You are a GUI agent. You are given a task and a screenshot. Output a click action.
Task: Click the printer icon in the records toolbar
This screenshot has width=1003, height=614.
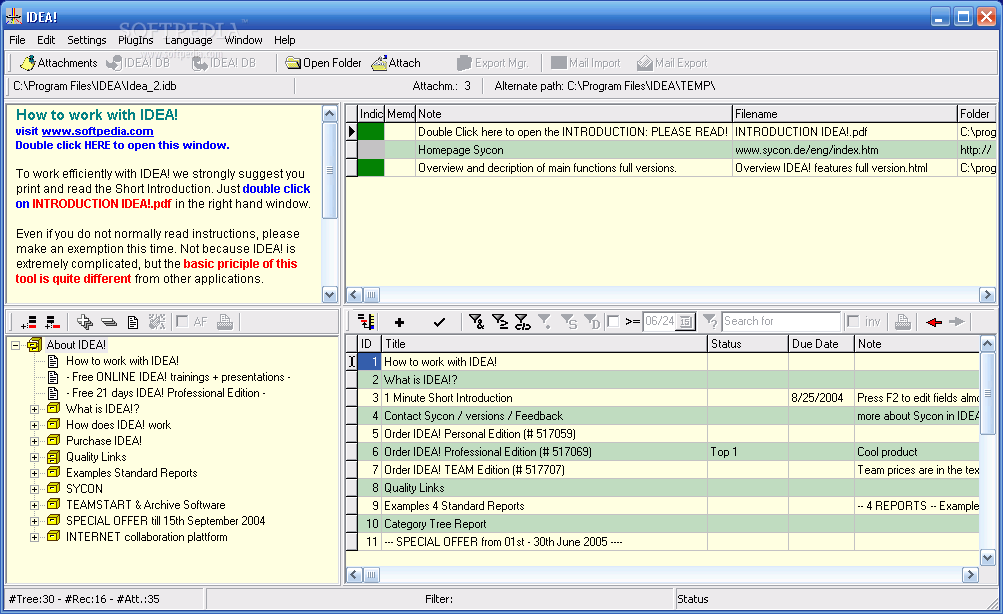[x=903, y=322]
